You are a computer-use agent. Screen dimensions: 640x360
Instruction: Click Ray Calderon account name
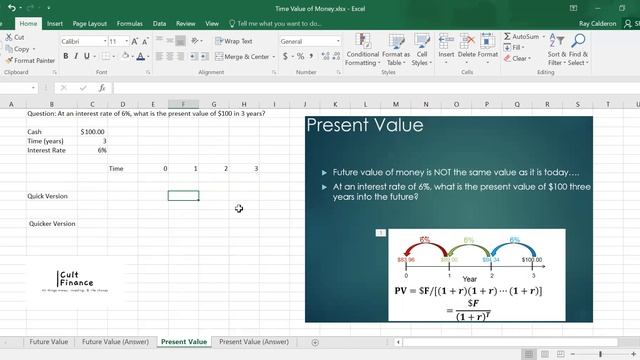[598, 24]
